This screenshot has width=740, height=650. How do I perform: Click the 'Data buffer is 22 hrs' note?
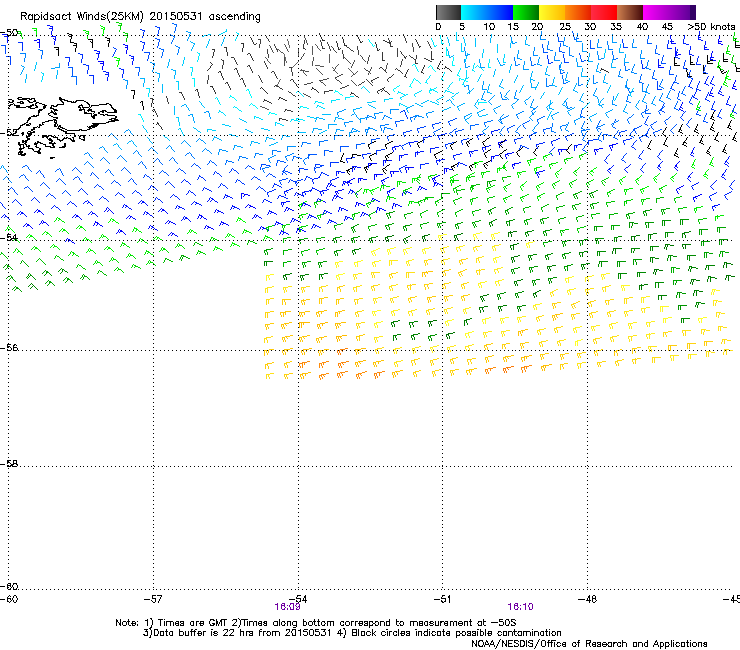coord(352,633)
